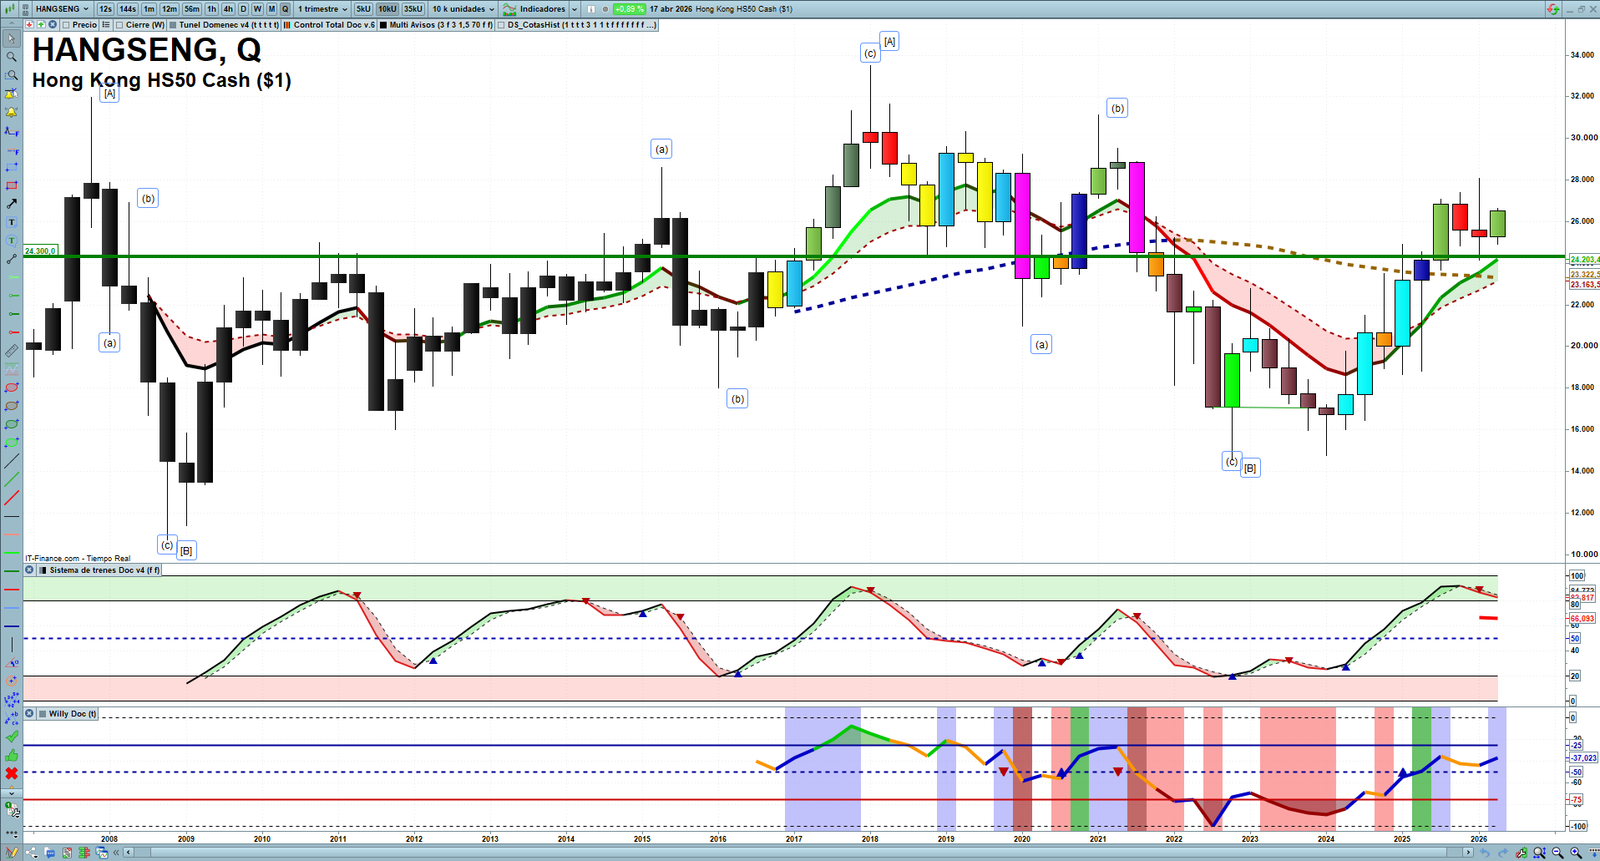The width and height of the screenshot is (1600, 861).
Task: Toggle the DS_CotasHist checkbox
Action: tap(502, 25)
